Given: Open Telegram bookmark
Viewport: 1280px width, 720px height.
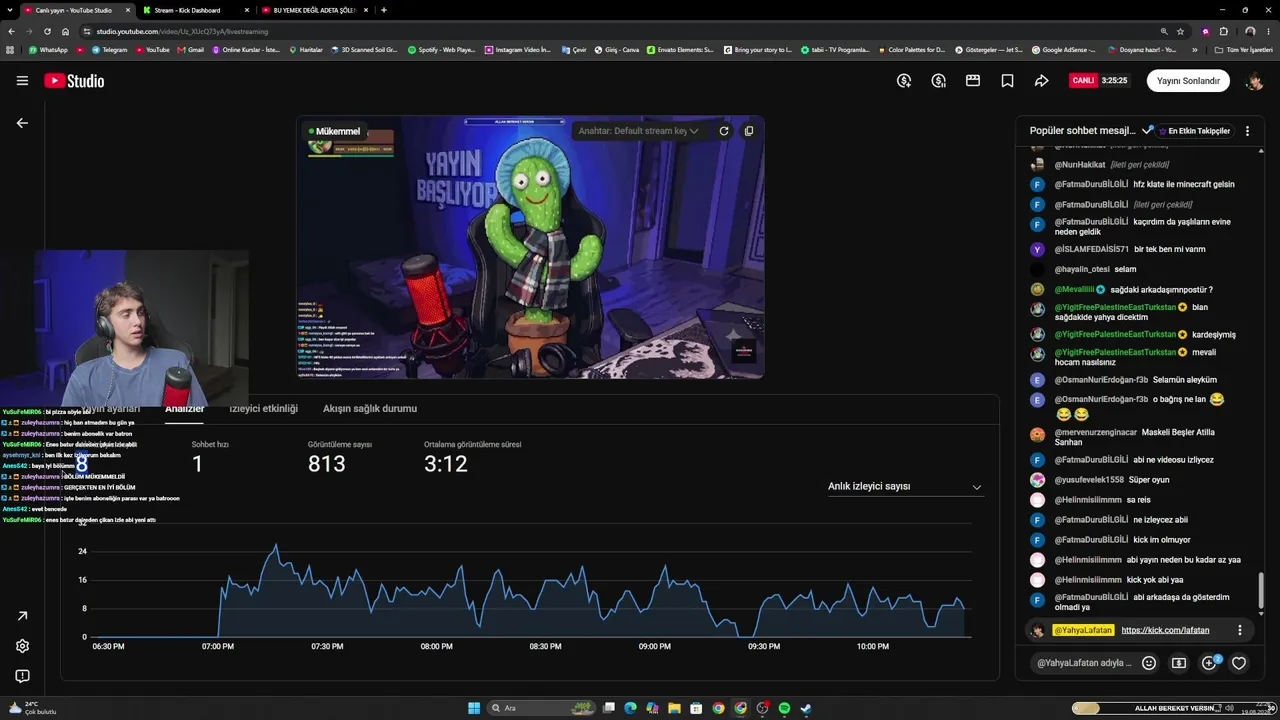Looking at the screenshot, I should pos(109,49).
